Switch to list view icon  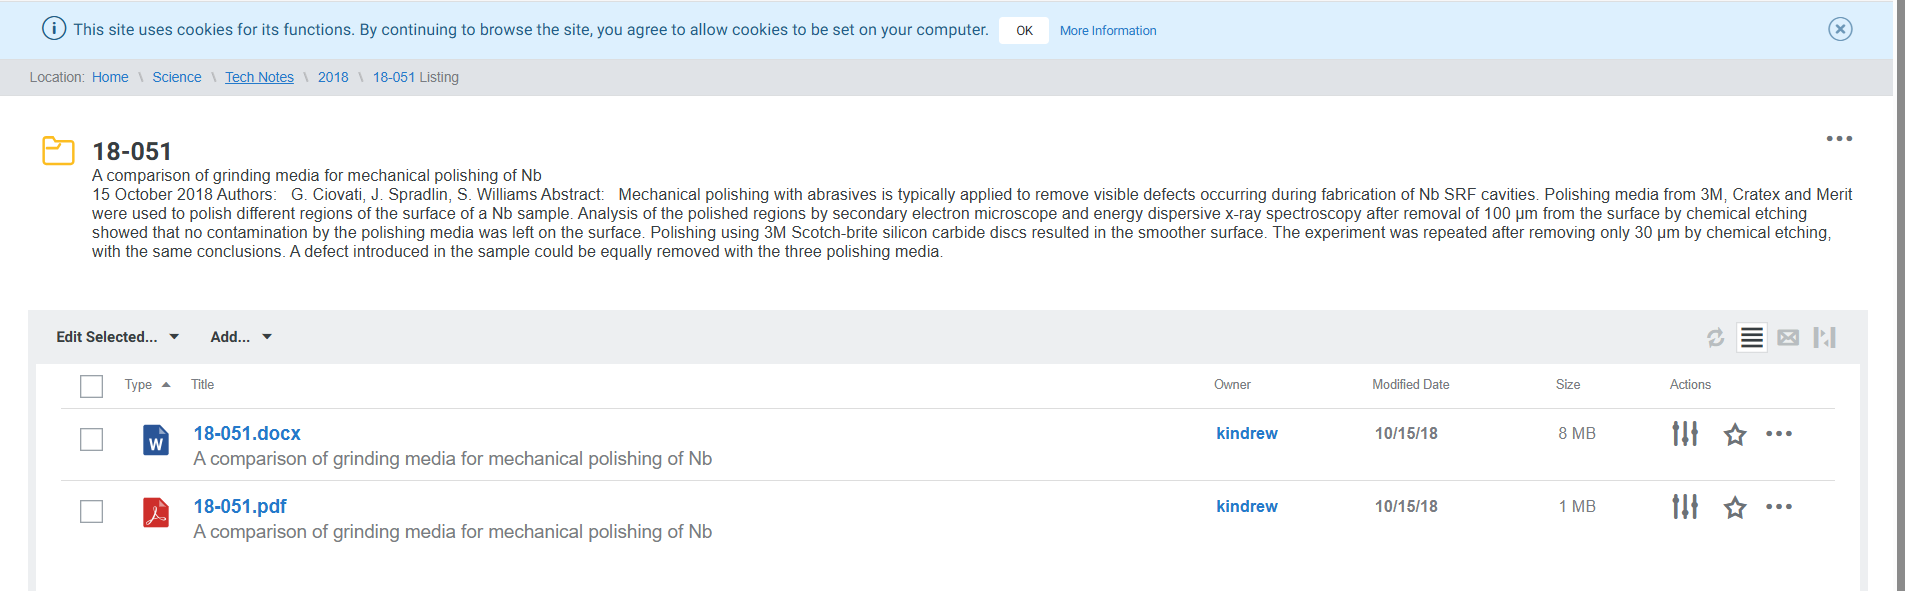point(1751,338)
